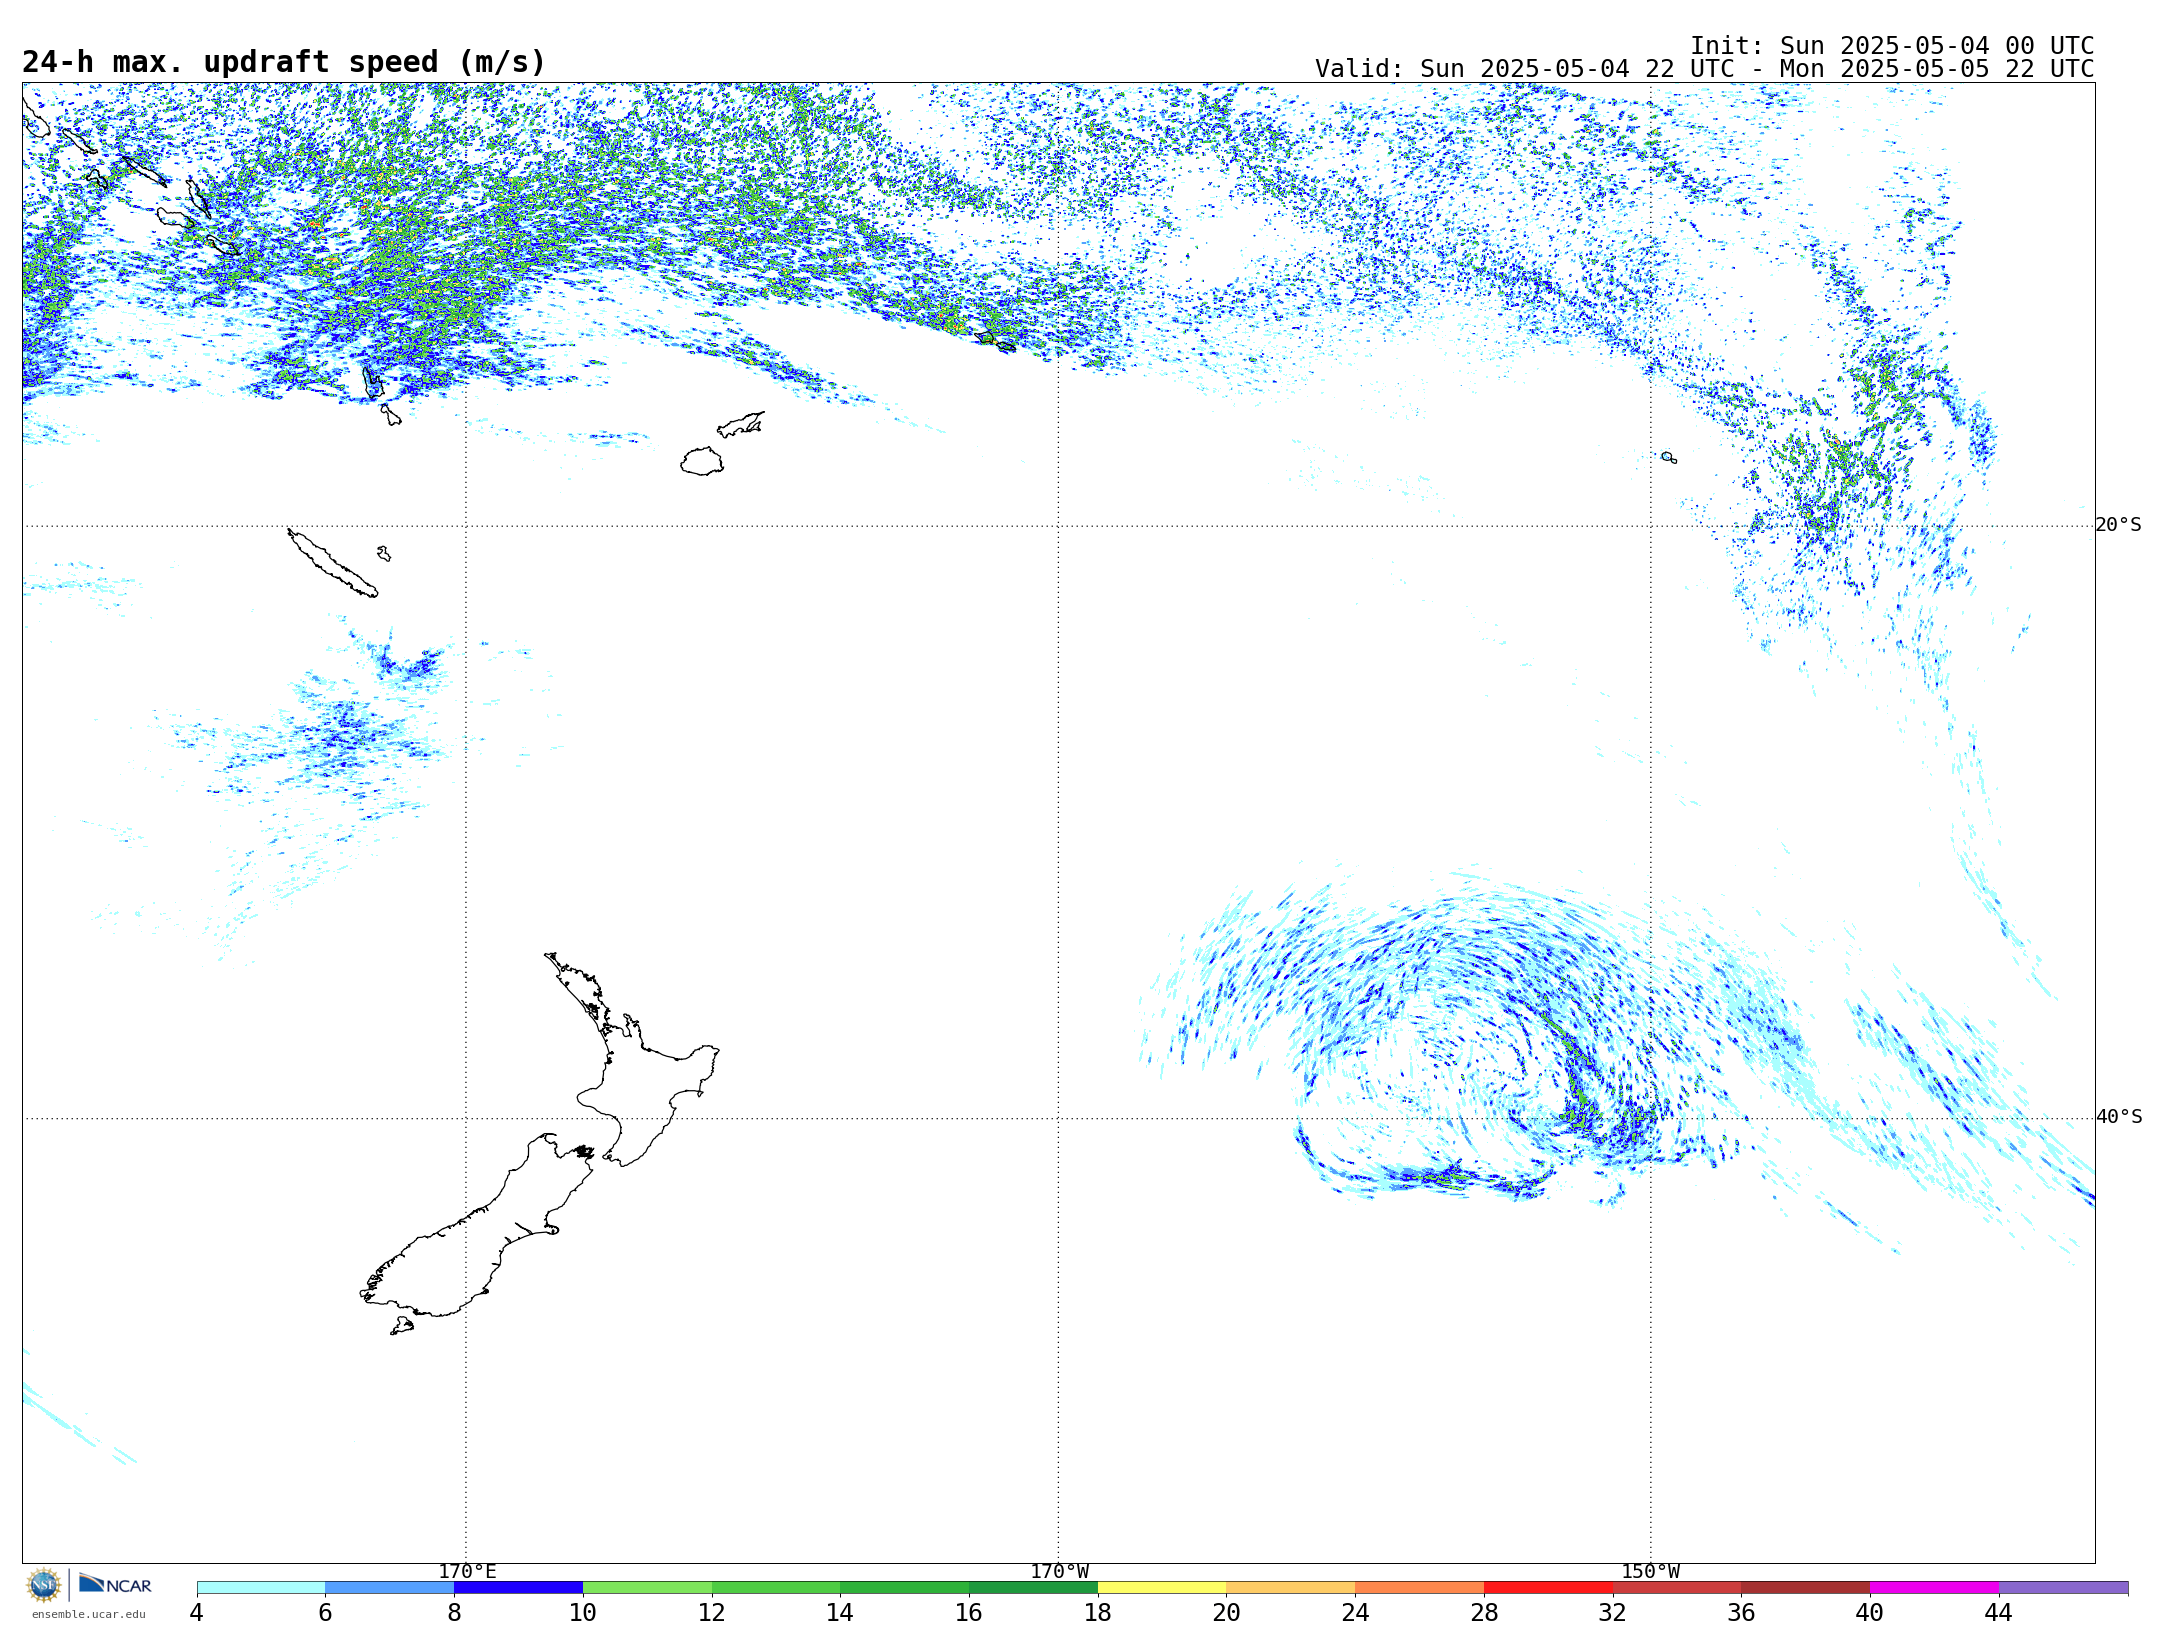Click the colorbar tick label 18
Screen dimensions: 2160x1626
click(x=1098, y=1612)
